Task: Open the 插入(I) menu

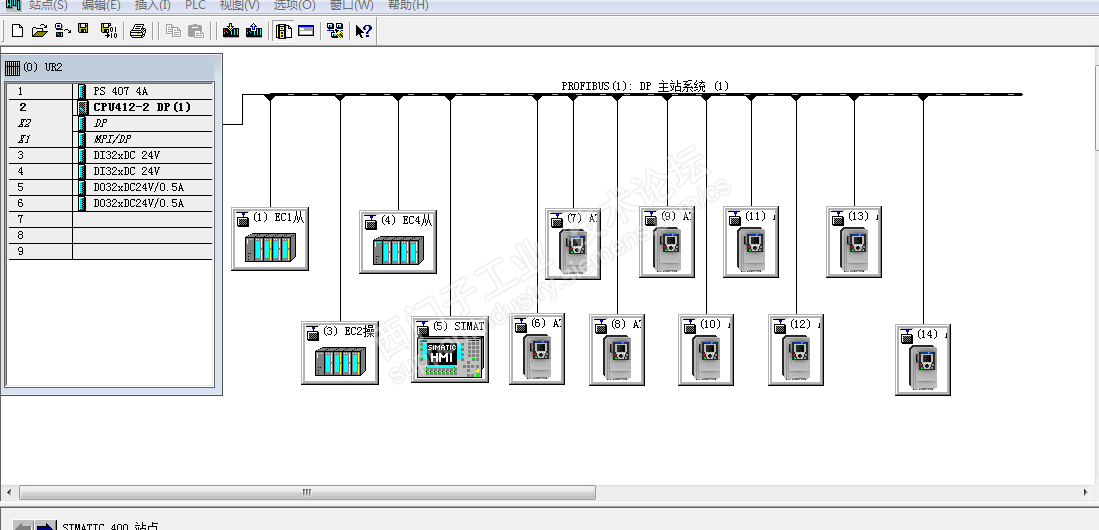Action: point(152,6)
